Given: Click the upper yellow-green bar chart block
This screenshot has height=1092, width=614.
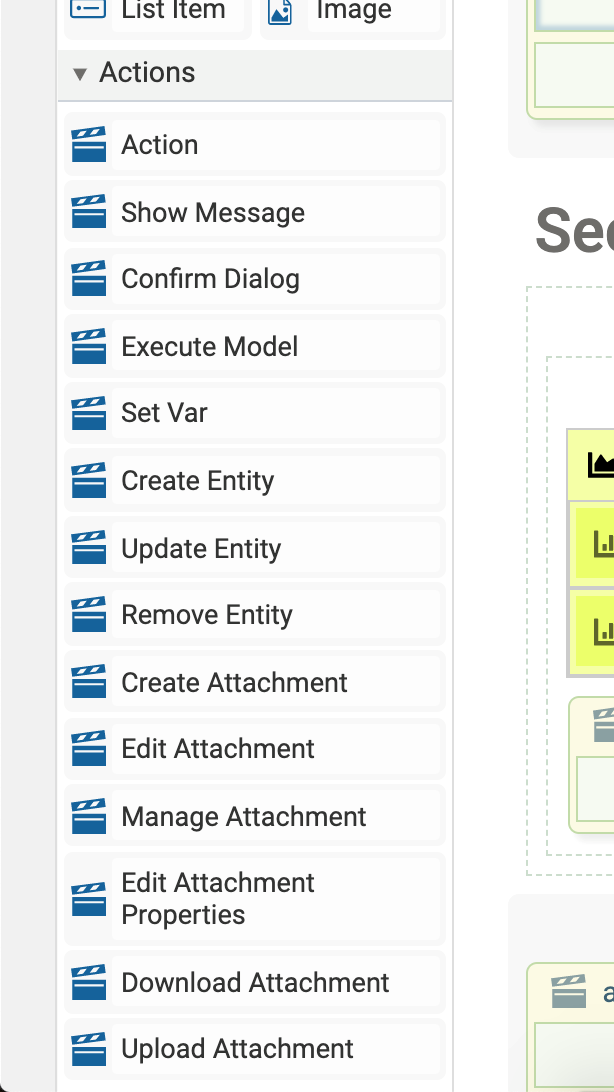Looking at the screenshot, I should (597, 543).
